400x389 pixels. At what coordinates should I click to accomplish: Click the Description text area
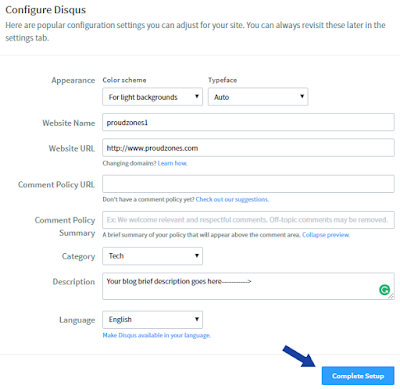[x=248, y=286]
